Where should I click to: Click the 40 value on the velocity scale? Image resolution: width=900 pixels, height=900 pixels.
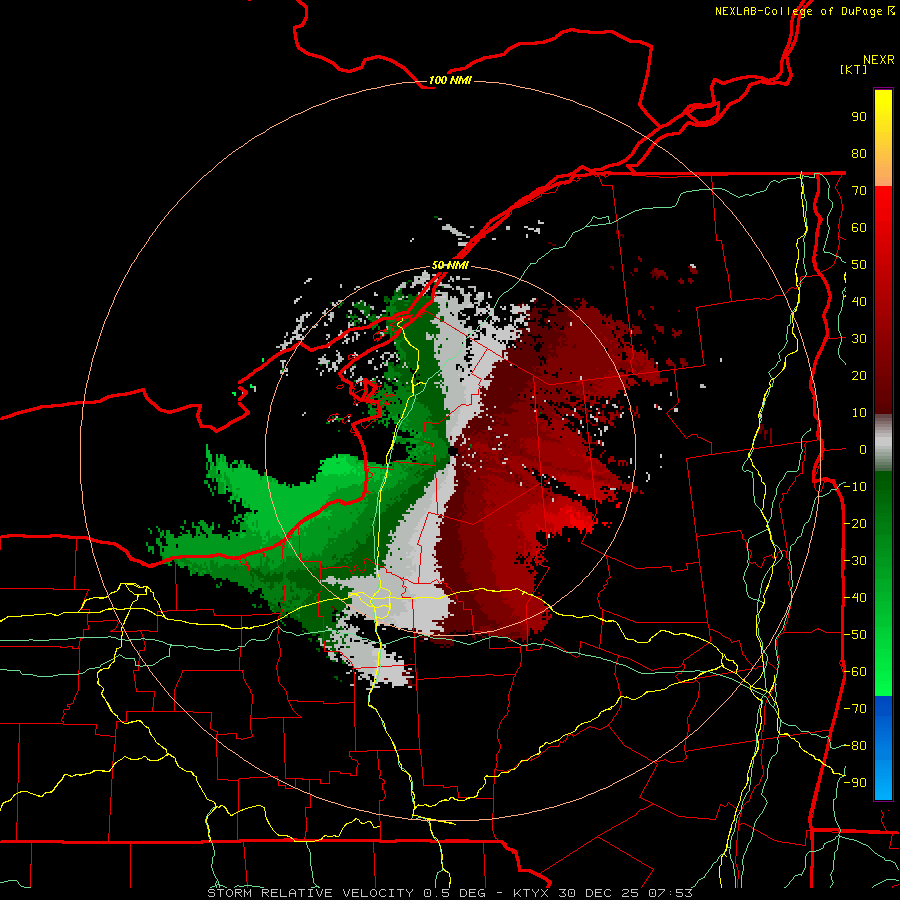[x=859, y=302]
